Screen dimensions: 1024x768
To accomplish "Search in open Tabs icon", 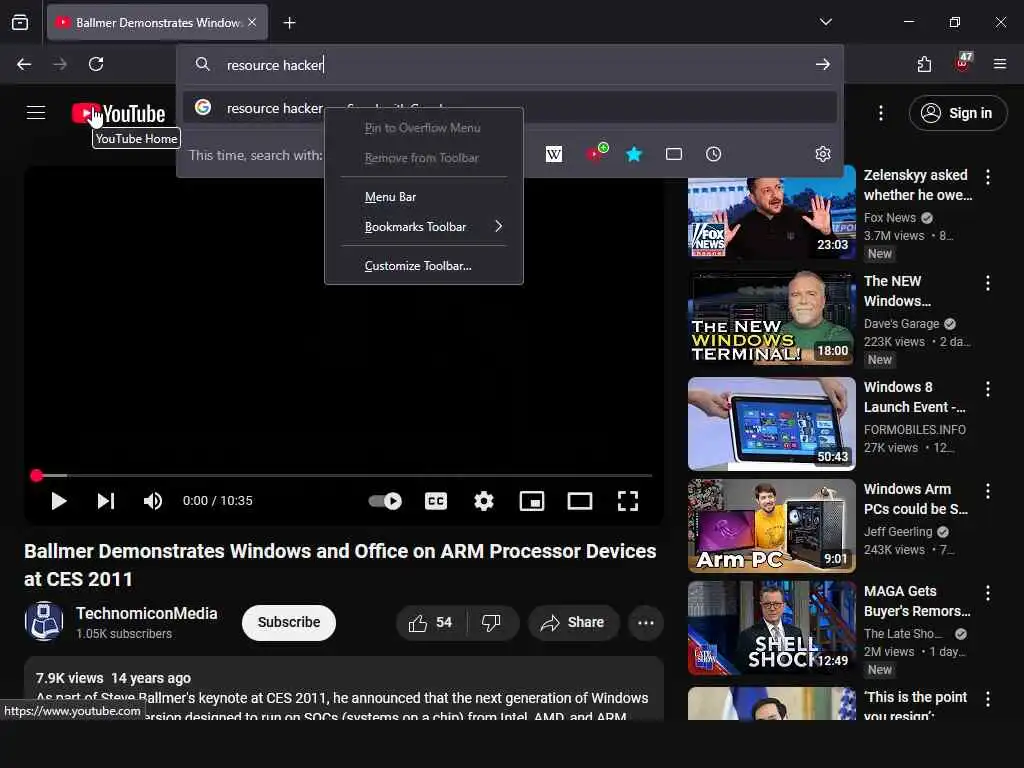I will [673, 154].
